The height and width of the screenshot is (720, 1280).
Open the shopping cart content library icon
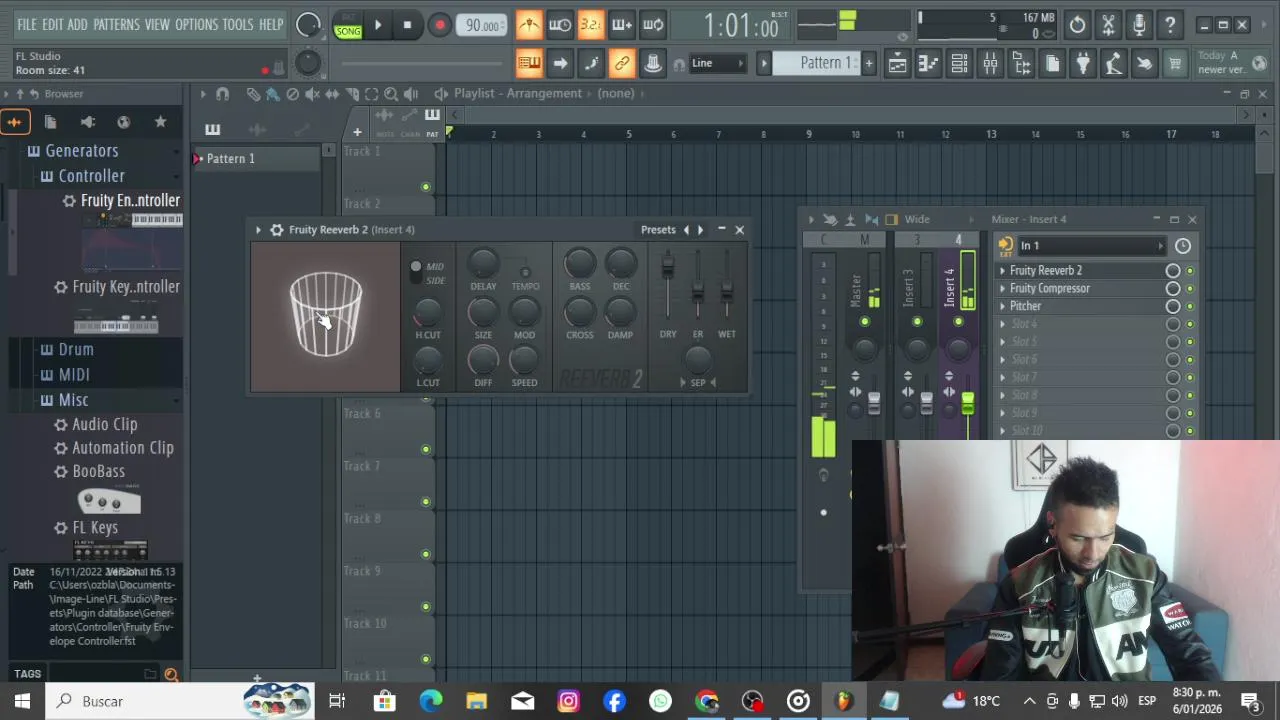(x=1175, y=65)
